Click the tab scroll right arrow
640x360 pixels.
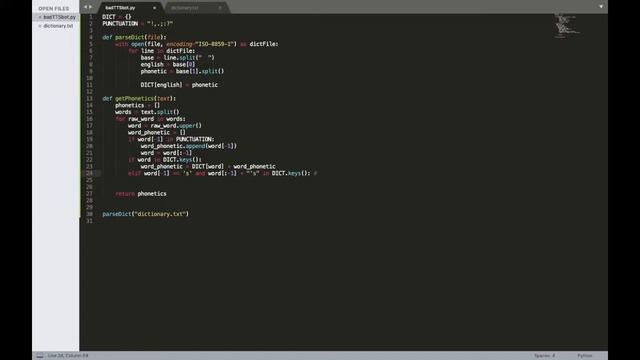90,7
